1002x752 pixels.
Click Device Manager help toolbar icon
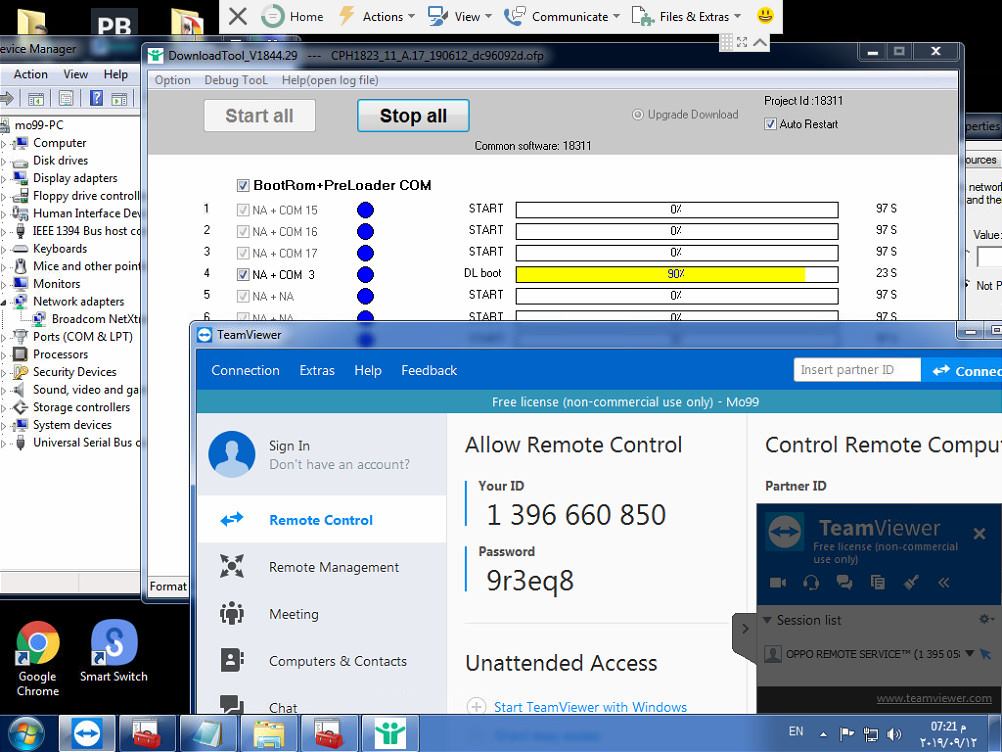coord(96,98)
